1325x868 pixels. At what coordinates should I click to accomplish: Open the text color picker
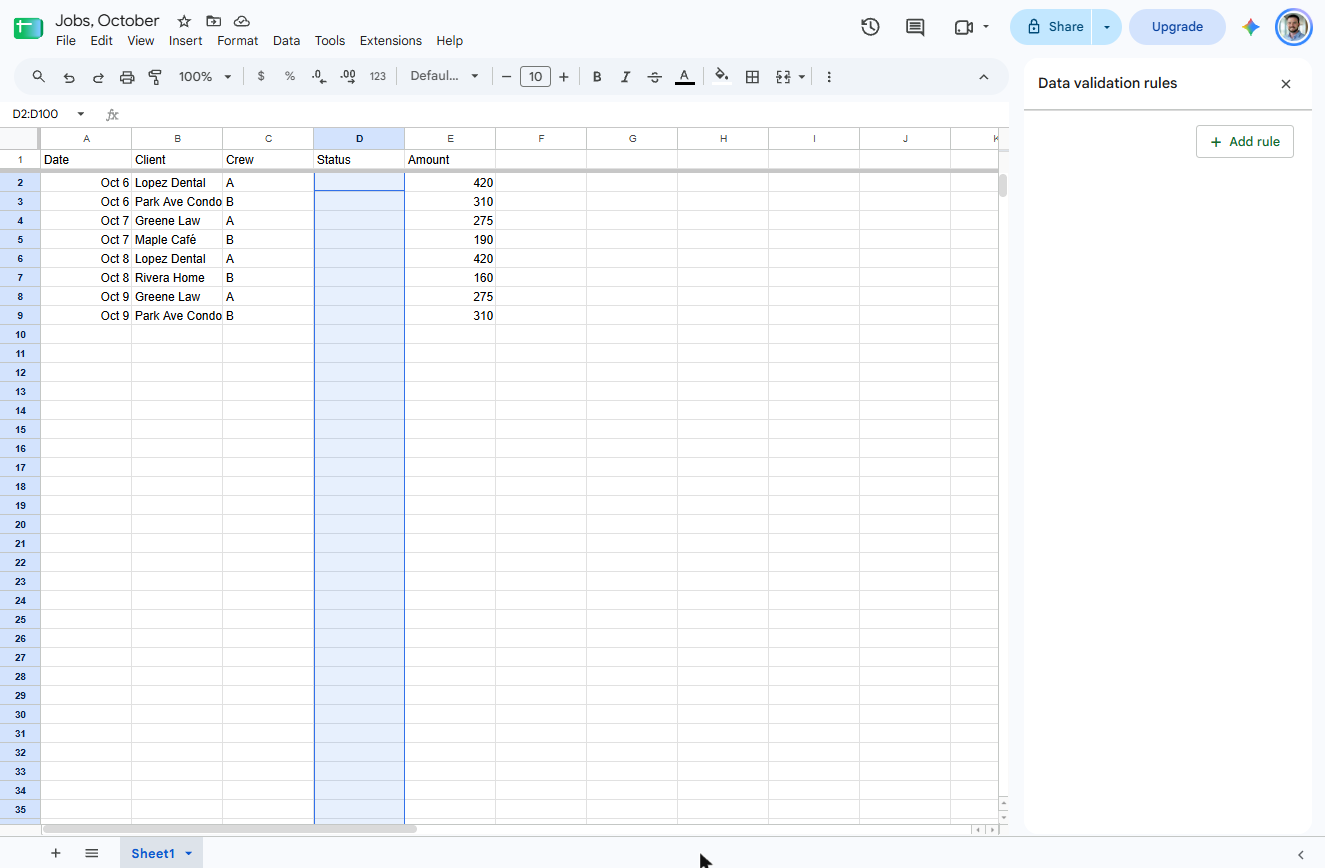click(x=684, y=76)
